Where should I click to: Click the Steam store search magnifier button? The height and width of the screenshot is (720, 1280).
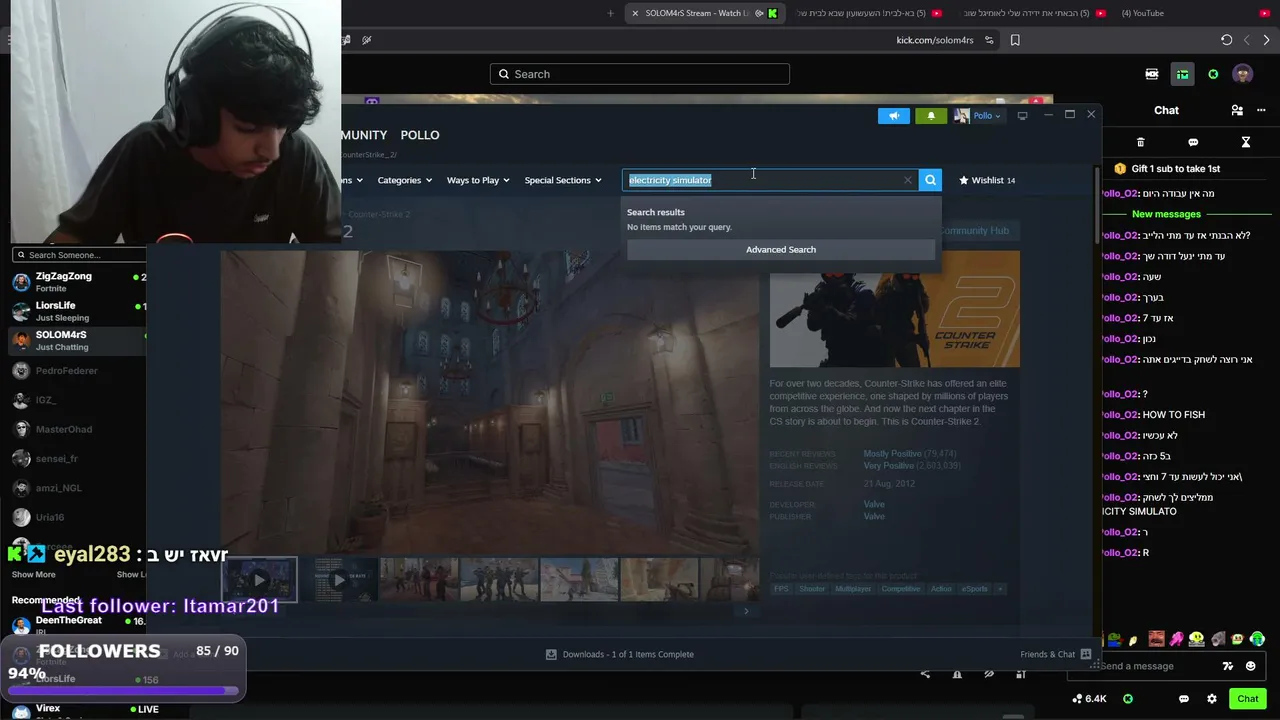click(x=930, y=180)
